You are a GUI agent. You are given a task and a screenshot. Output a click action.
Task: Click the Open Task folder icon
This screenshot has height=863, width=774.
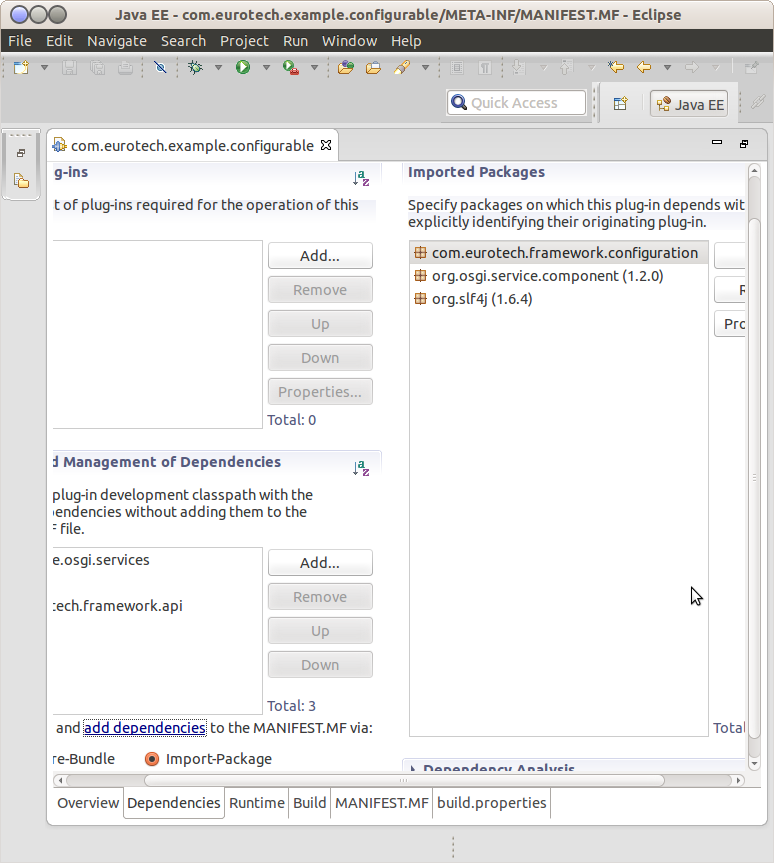[x=373, y=68]
